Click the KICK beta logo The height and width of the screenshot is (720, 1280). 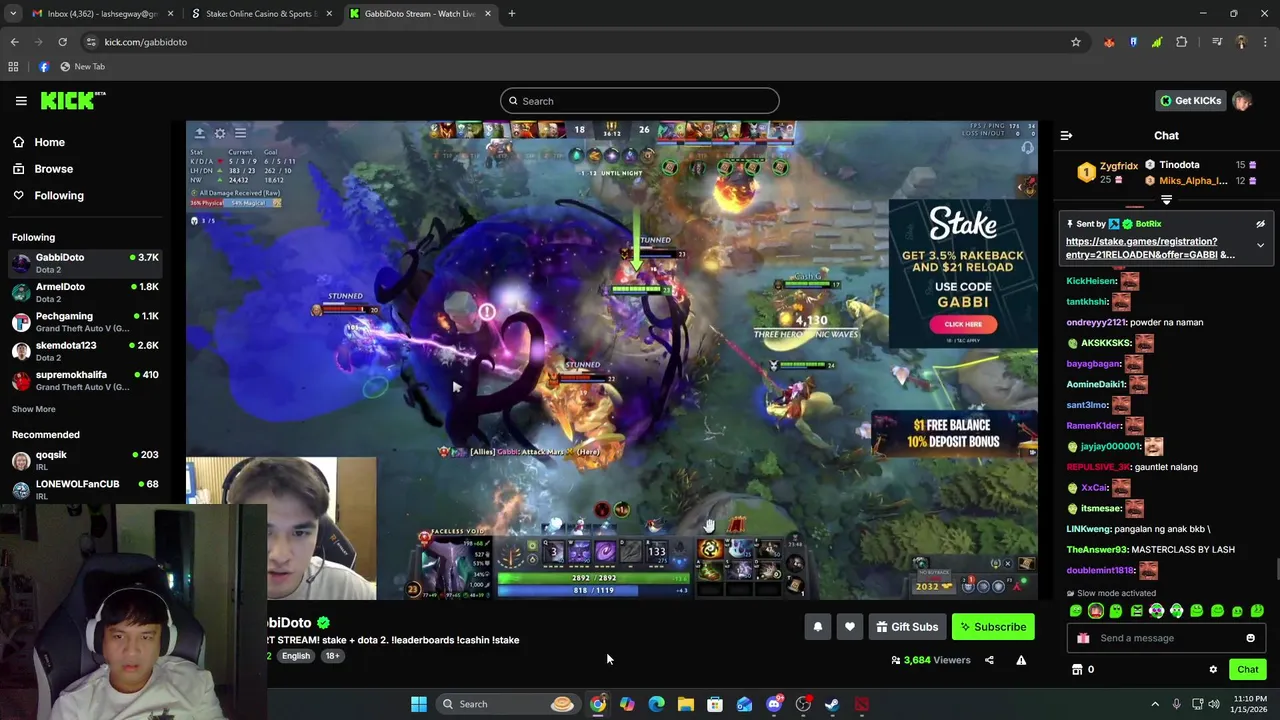tap(73, 100)
